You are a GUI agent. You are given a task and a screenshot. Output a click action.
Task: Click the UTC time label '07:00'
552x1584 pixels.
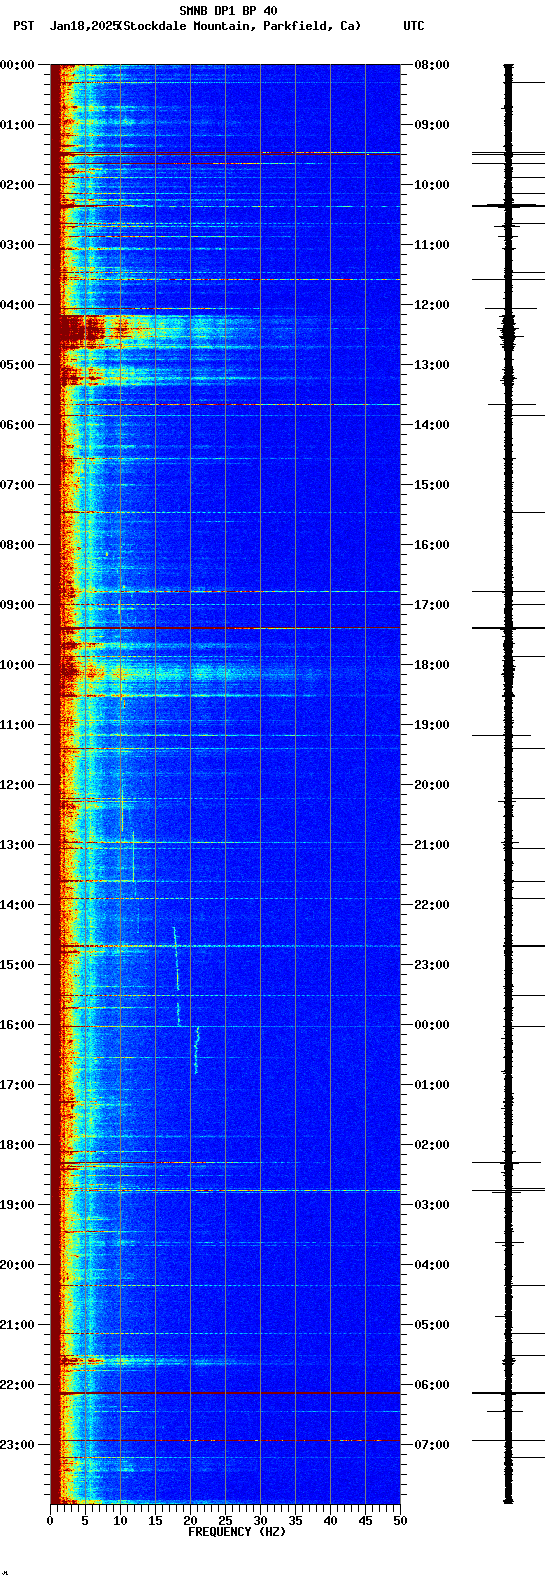click(x=432, y=1445)
